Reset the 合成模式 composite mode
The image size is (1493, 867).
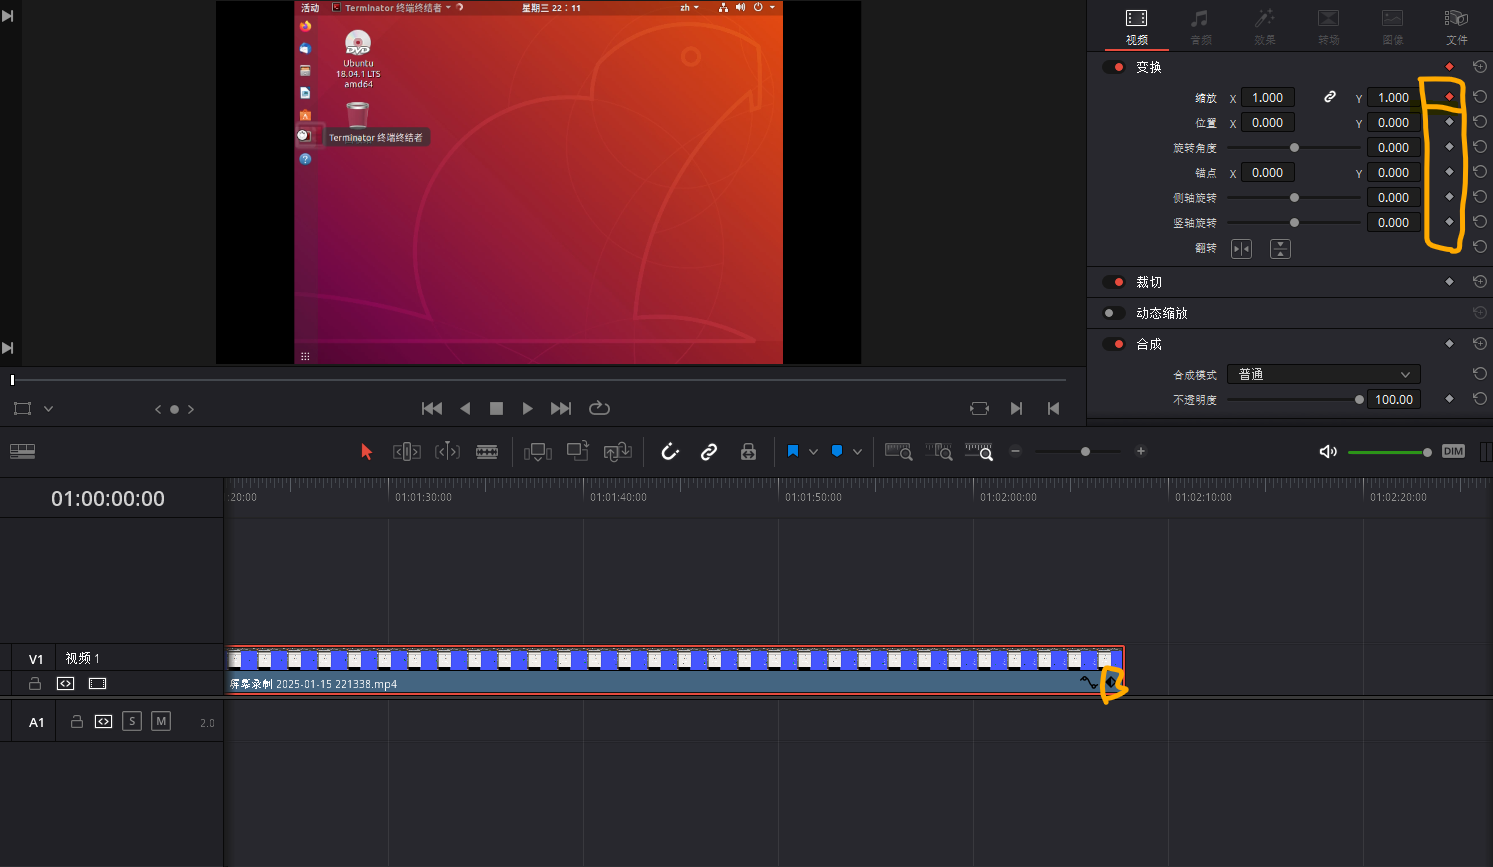[1480, 374]
